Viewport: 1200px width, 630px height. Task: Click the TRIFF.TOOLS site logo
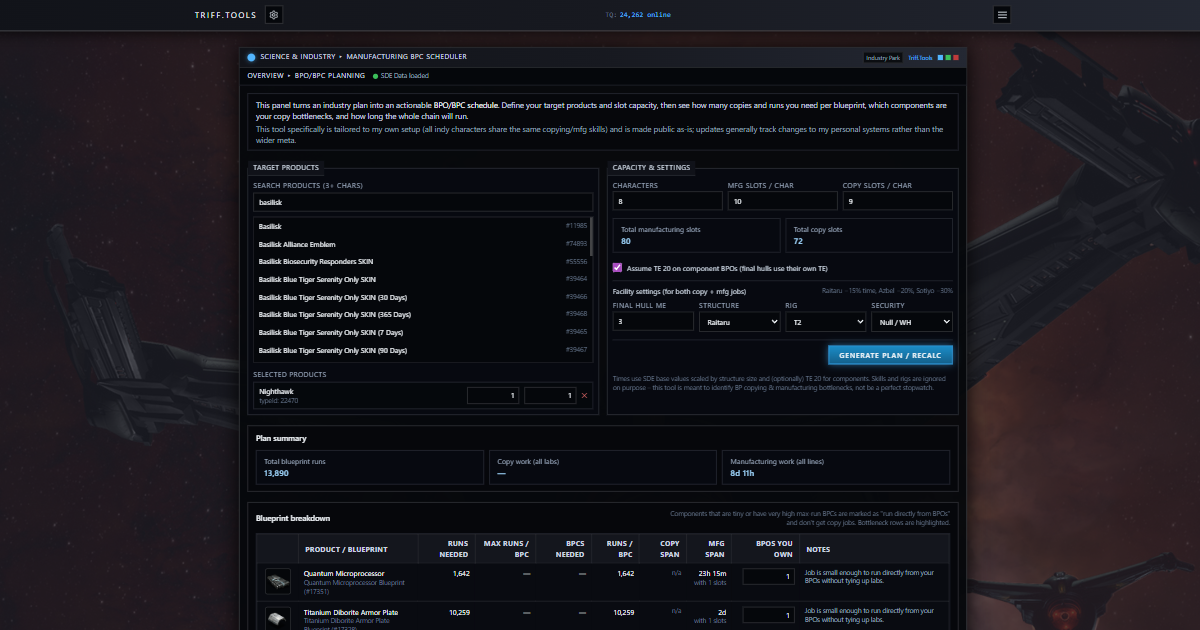tap(225, 15)
